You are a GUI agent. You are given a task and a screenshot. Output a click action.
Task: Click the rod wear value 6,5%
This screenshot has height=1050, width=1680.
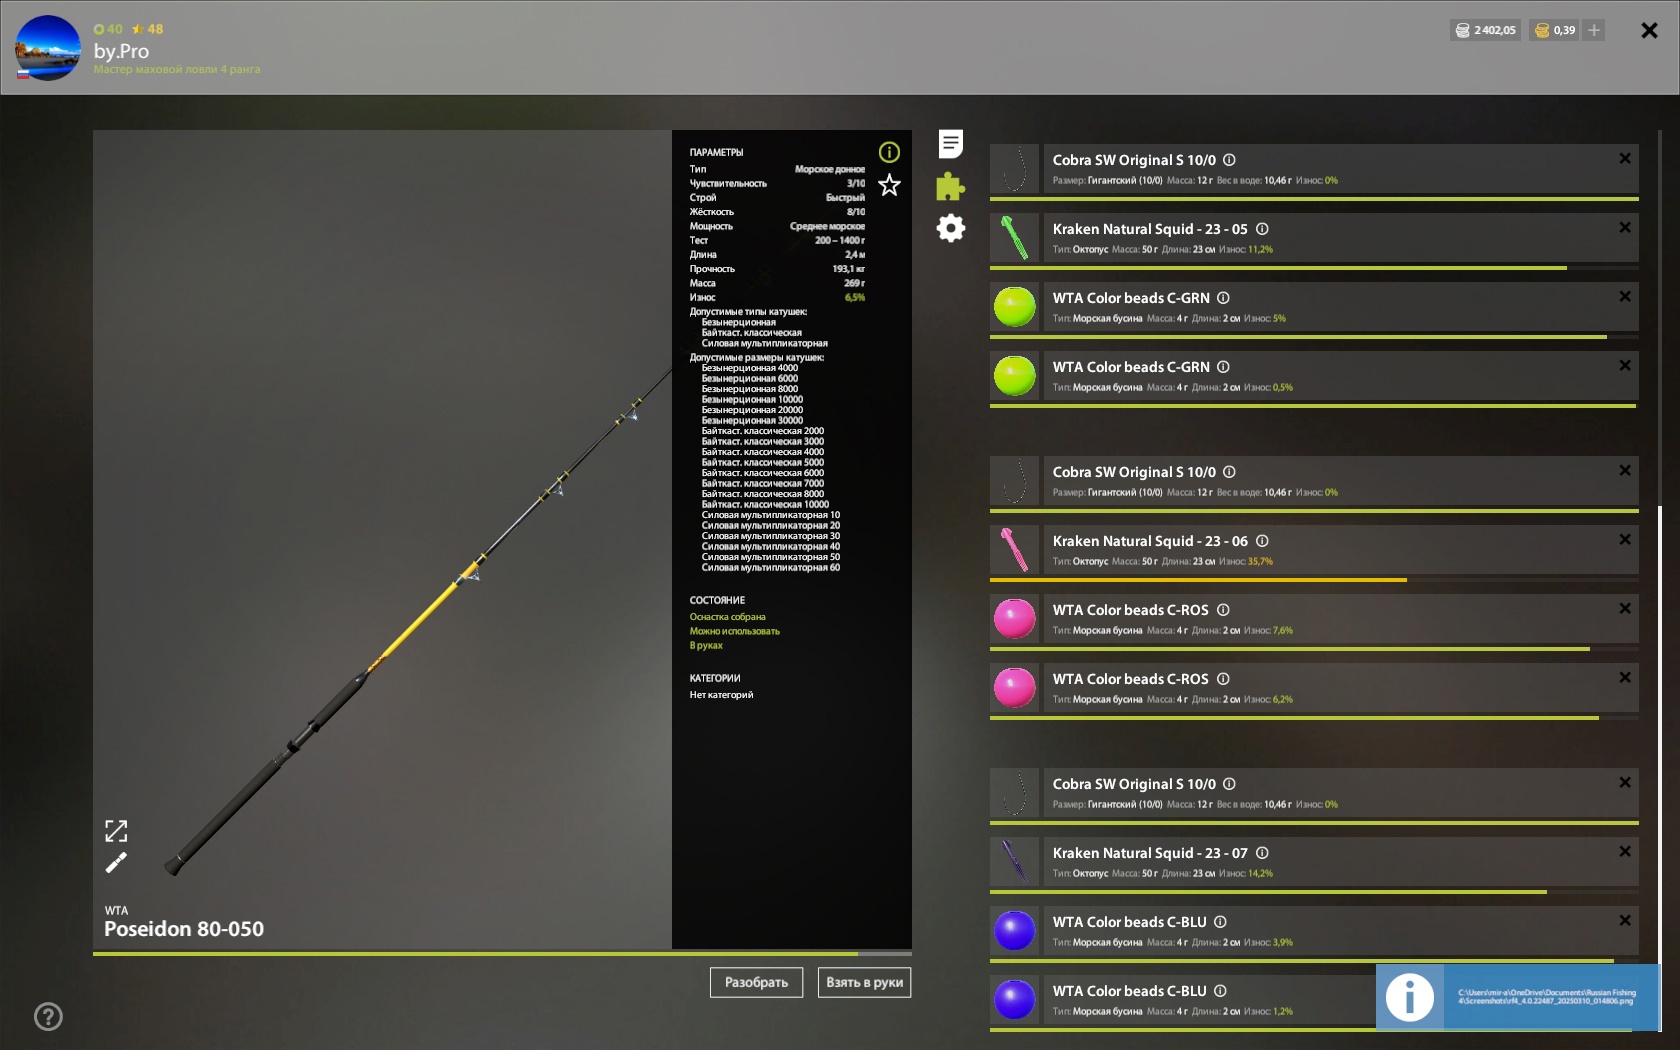(855, 298)
